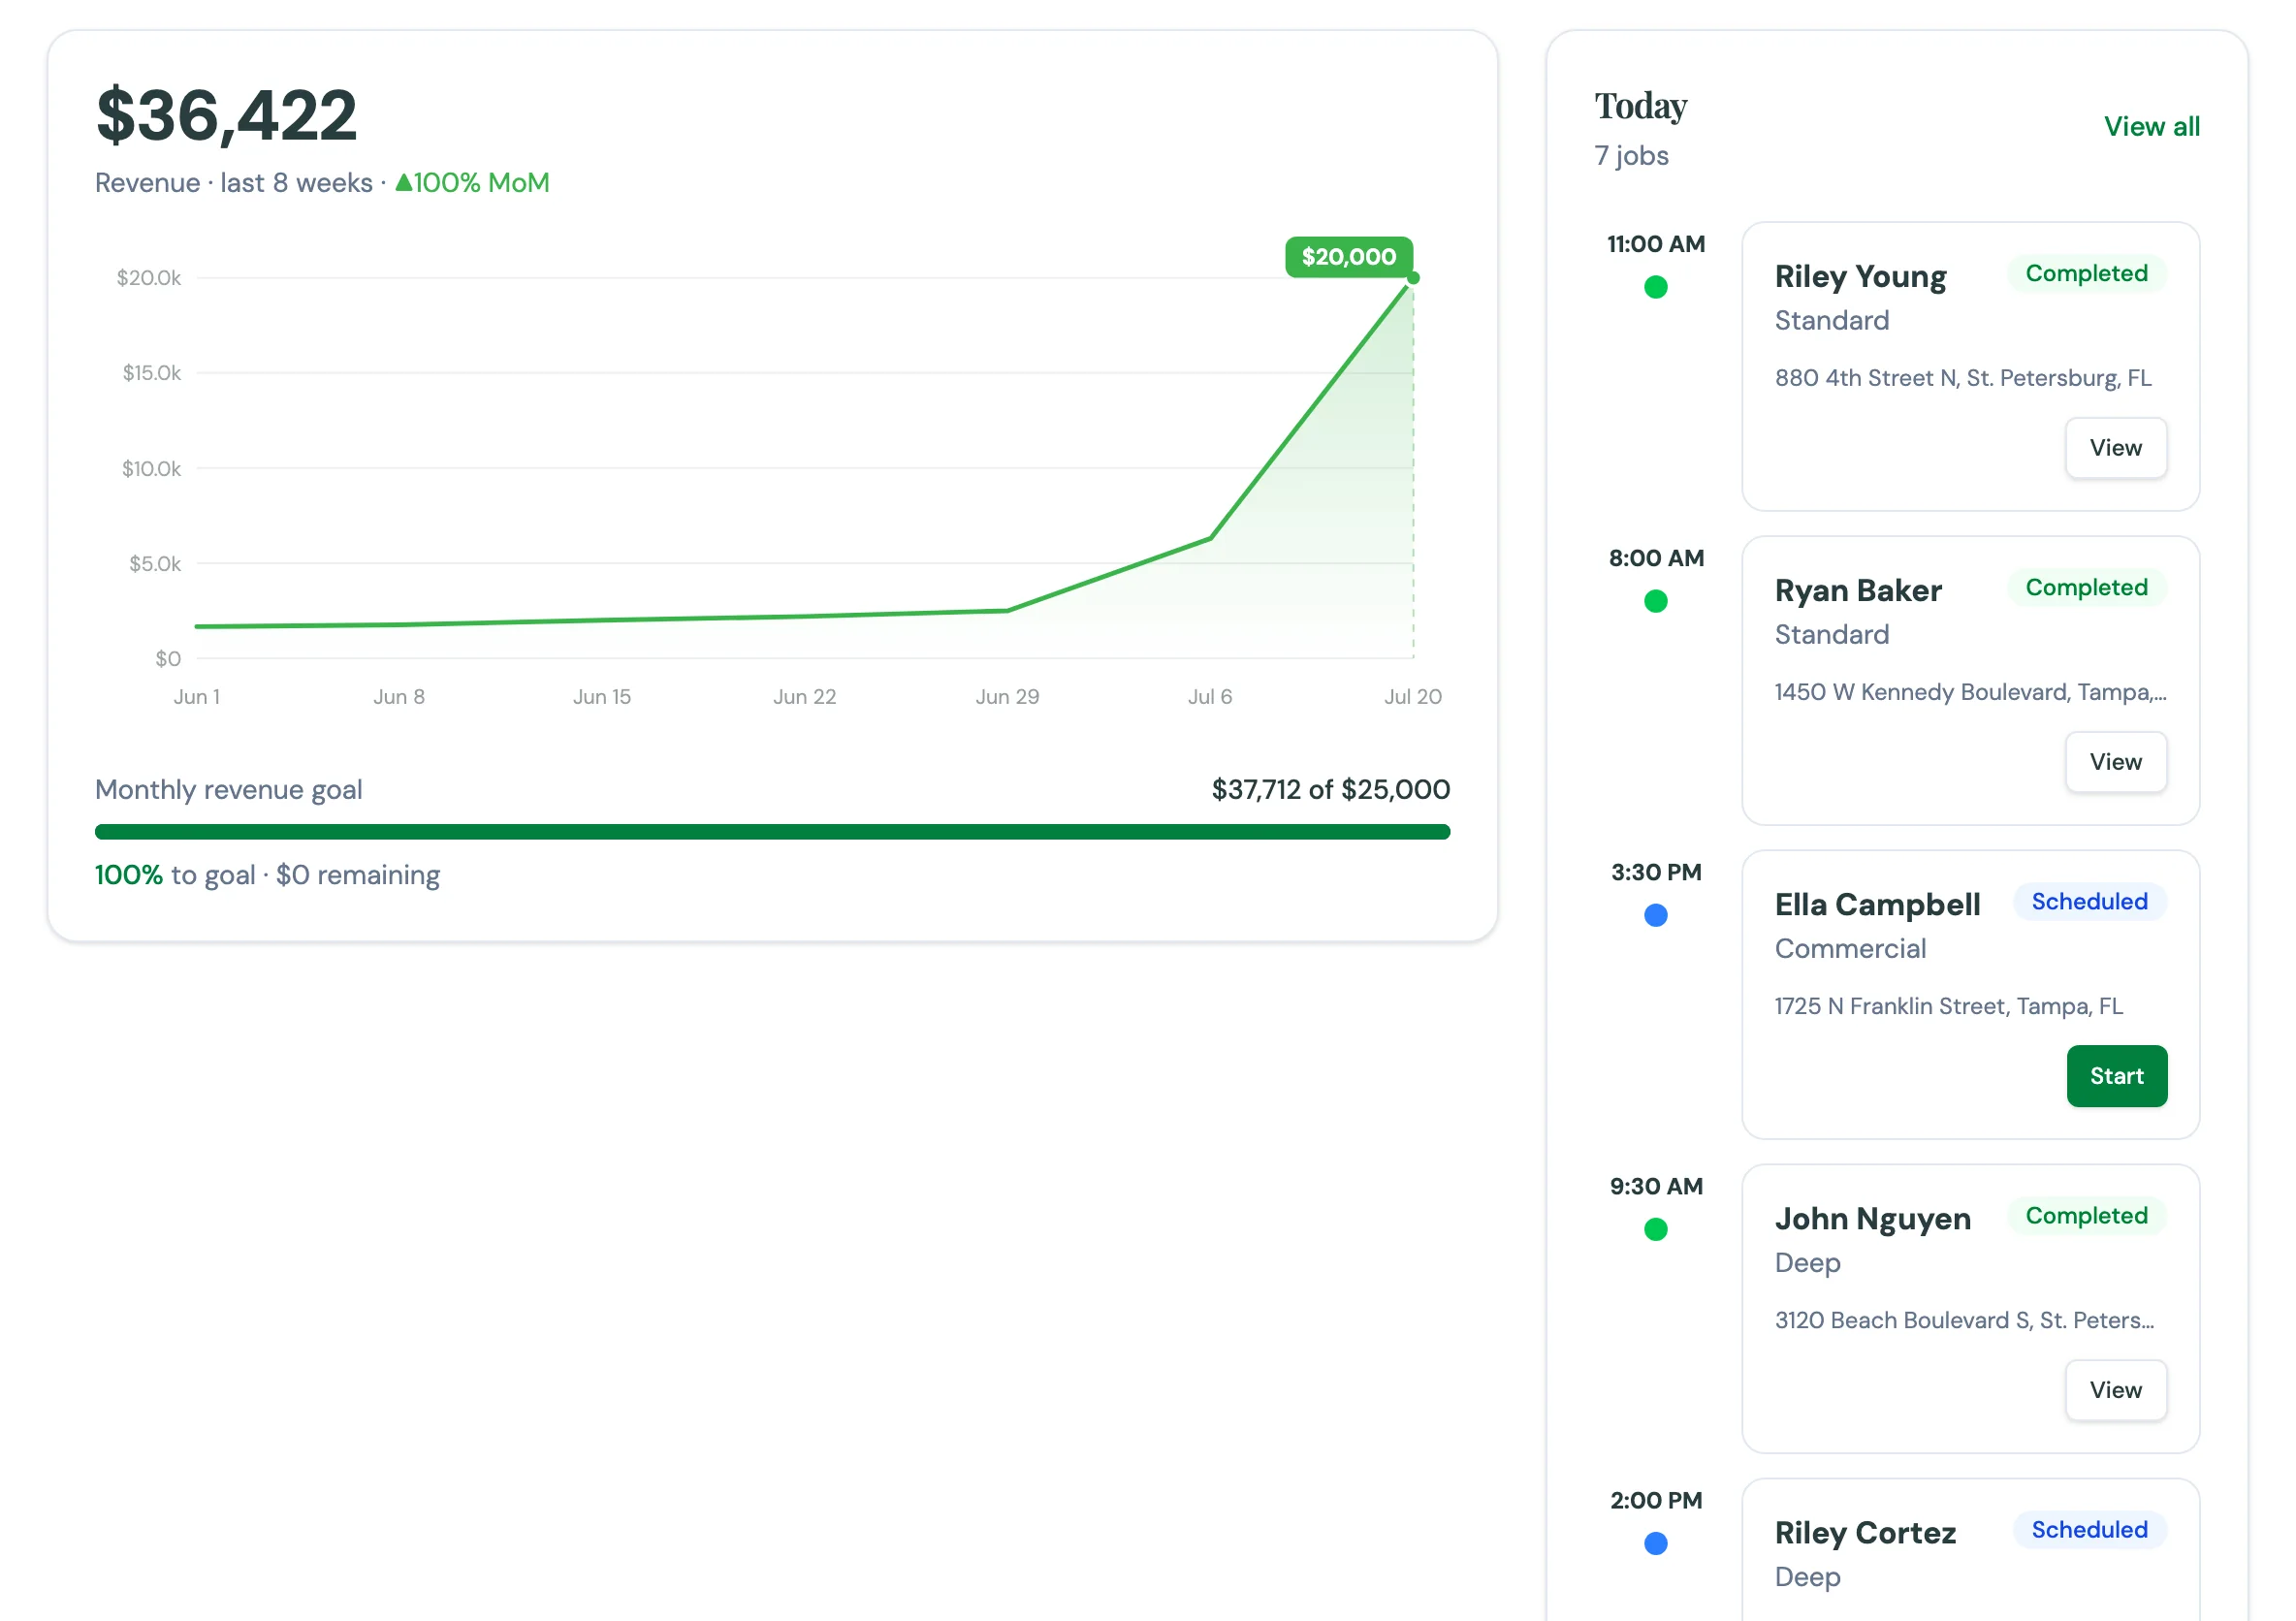Click address 1450 W Kennedy Boulevard, Tampa
This screenshot has height=1621, width=2296.
tap(1970, 692)
